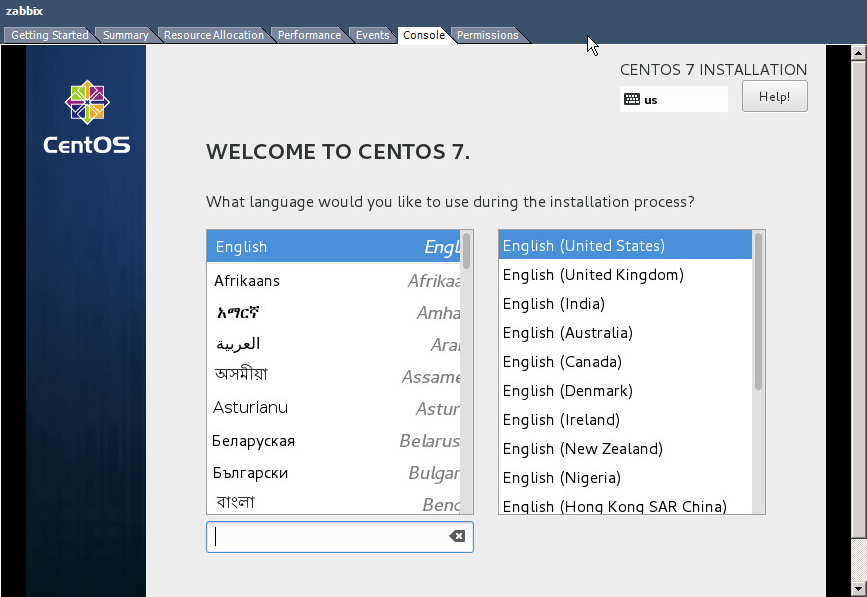
Task: Choose Беларуская in the language list
Action: click(253, 440)
